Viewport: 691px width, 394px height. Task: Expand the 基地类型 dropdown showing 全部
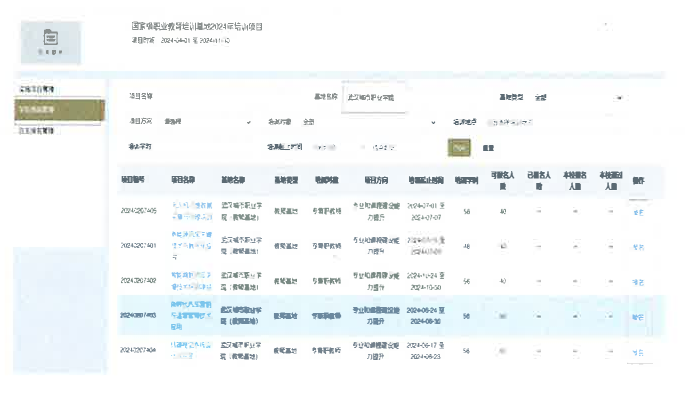click(579, 97)
